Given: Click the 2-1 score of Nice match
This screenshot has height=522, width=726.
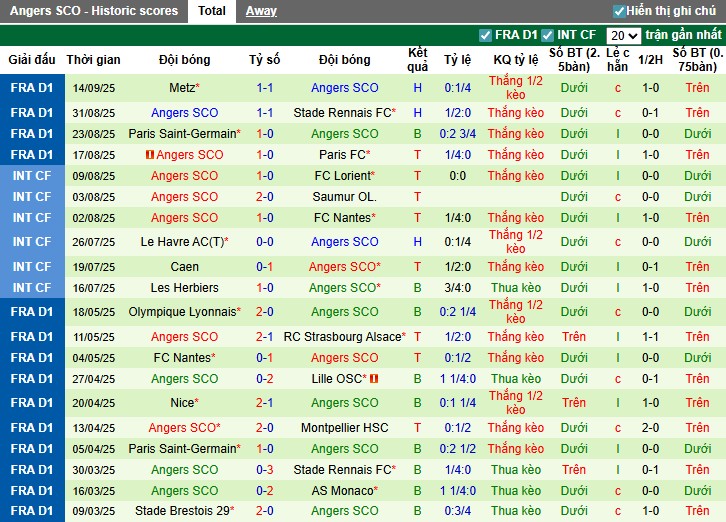Looking at the screenshot, I should tap(265, 403).
